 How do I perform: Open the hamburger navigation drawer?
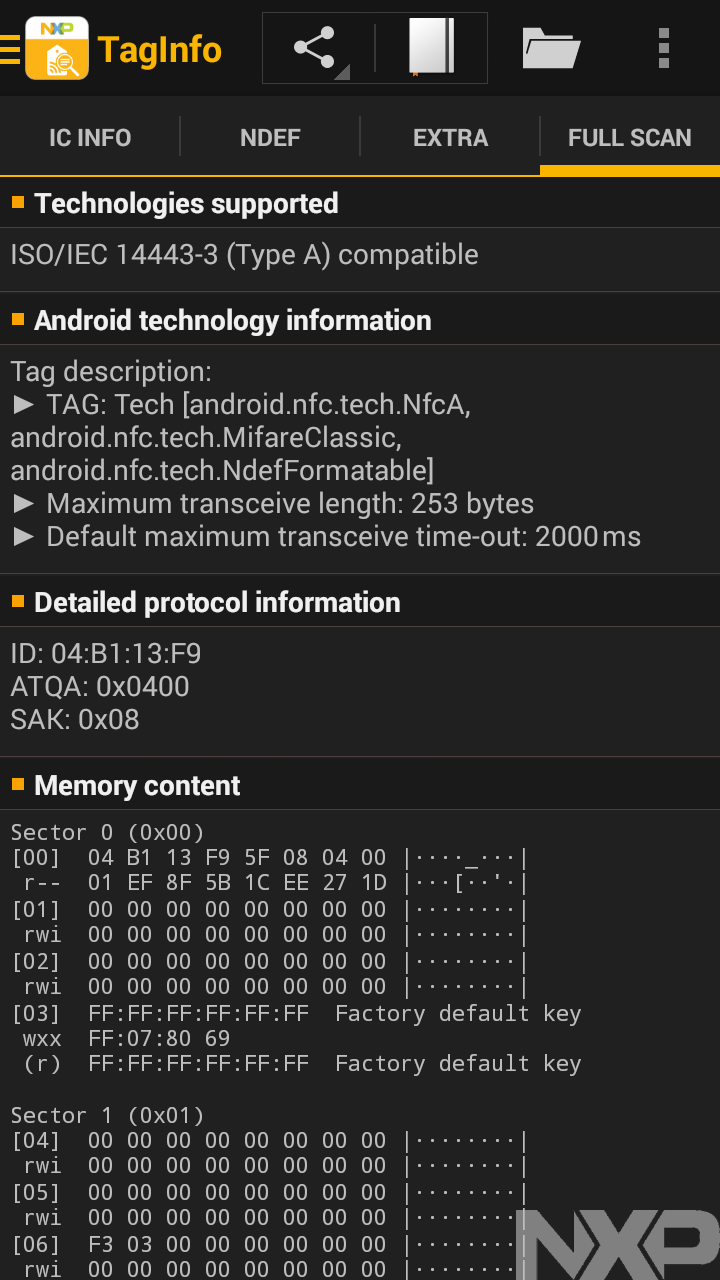pos(10,49)
